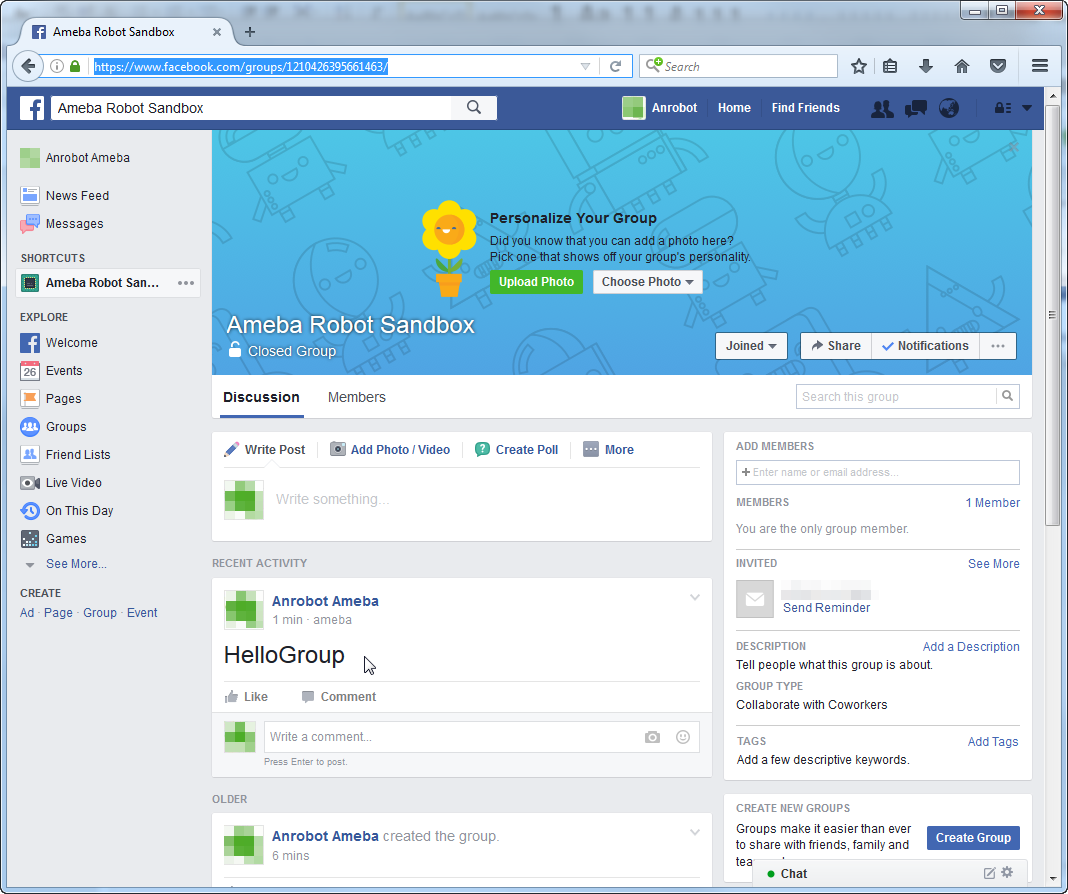This screenshot has height=894, width=1068.
Task: Click the site information icon in address bar
Action: point(57,66)
